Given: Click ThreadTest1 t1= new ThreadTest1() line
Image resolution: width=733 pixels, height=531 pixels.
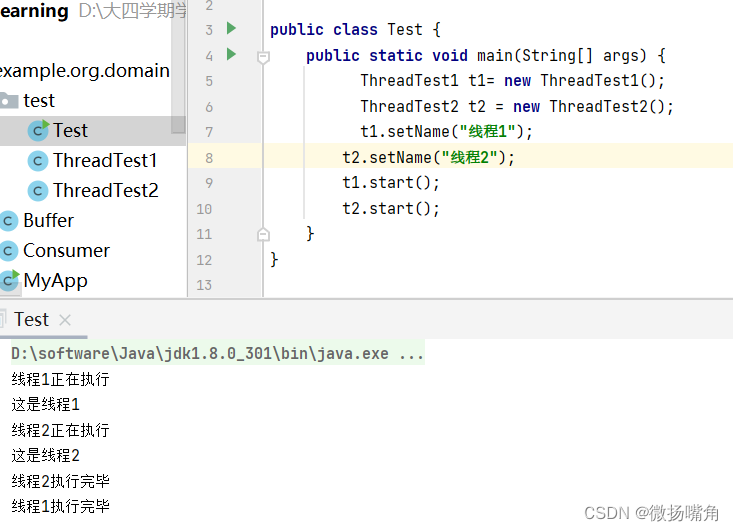Looking at the screenshot, I should pos(512,80).
